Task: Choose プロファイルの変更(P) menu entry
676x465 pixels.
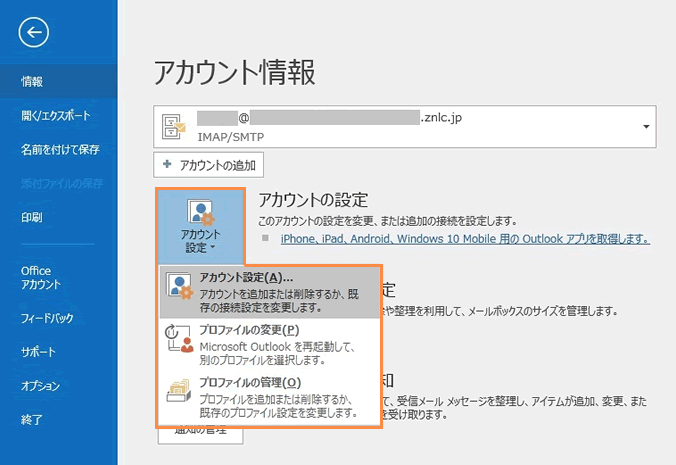Action: 269,345
